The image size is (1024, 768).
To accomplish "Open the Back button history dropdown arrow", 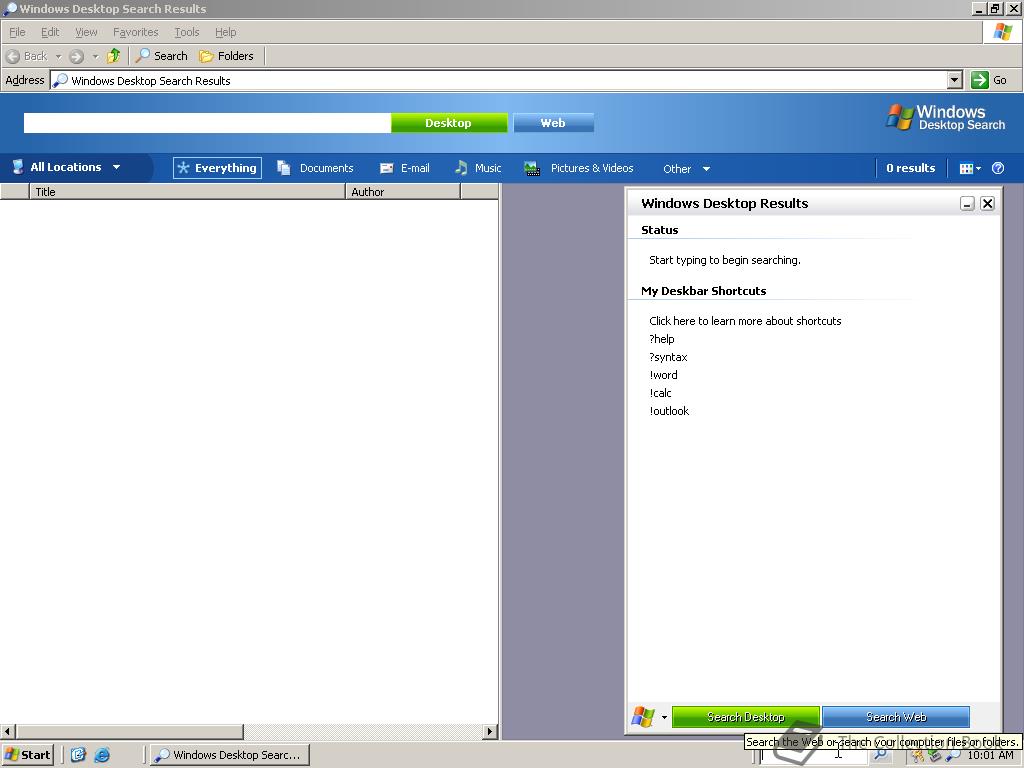I will 58,56.
